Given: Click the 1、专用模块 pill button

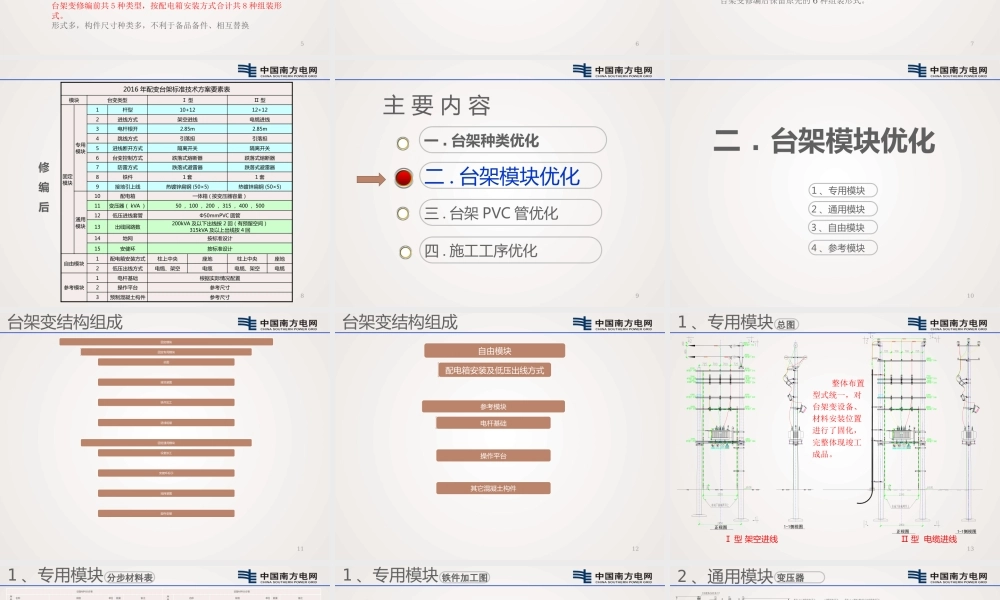Looking at the screenshot, I should [x=843, y=189].
